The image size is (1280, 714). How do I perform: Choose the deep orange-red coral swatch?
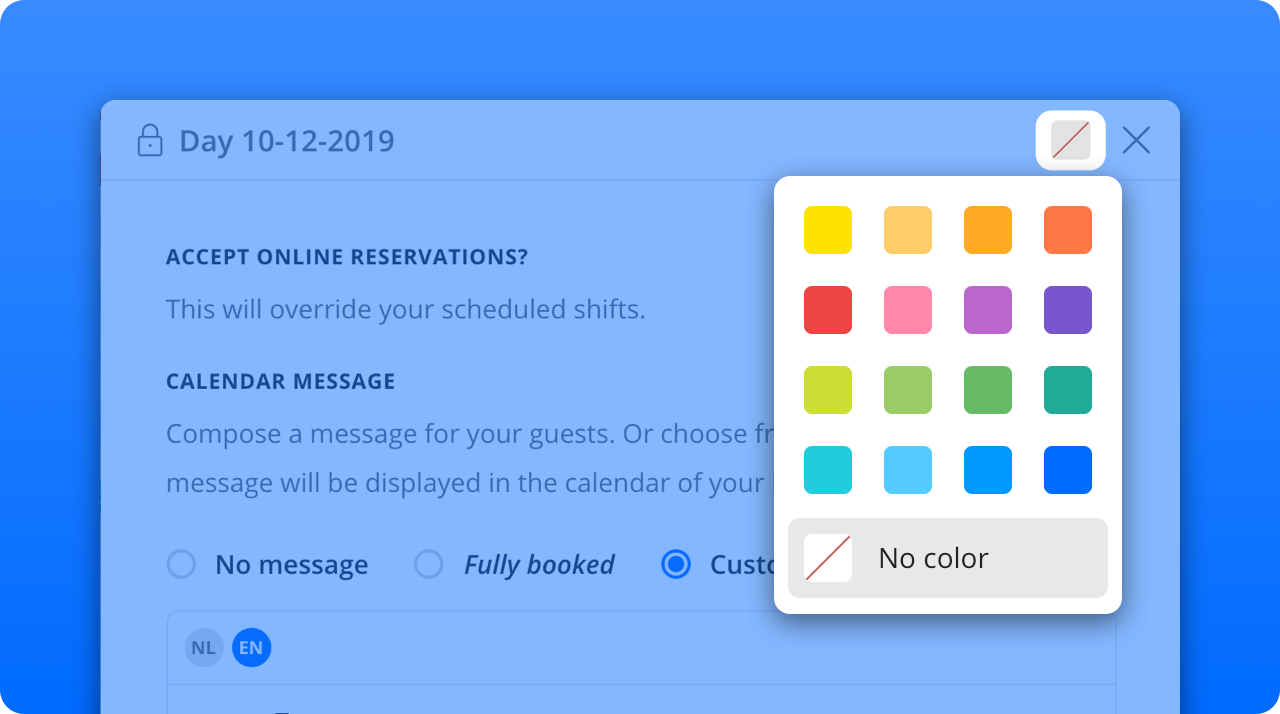pos(1068,230)
